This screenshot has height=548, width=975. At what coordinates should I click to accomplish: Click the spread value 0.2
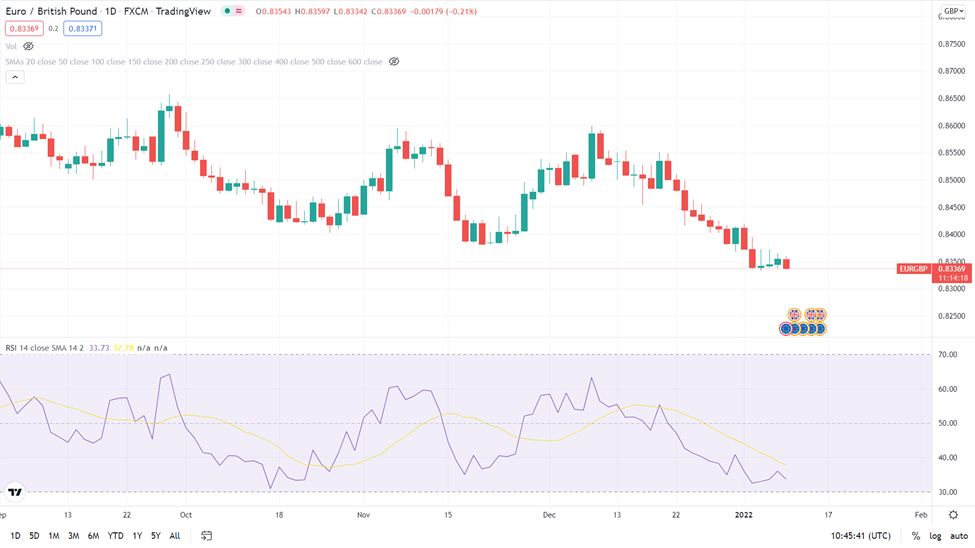click(53, 29)
